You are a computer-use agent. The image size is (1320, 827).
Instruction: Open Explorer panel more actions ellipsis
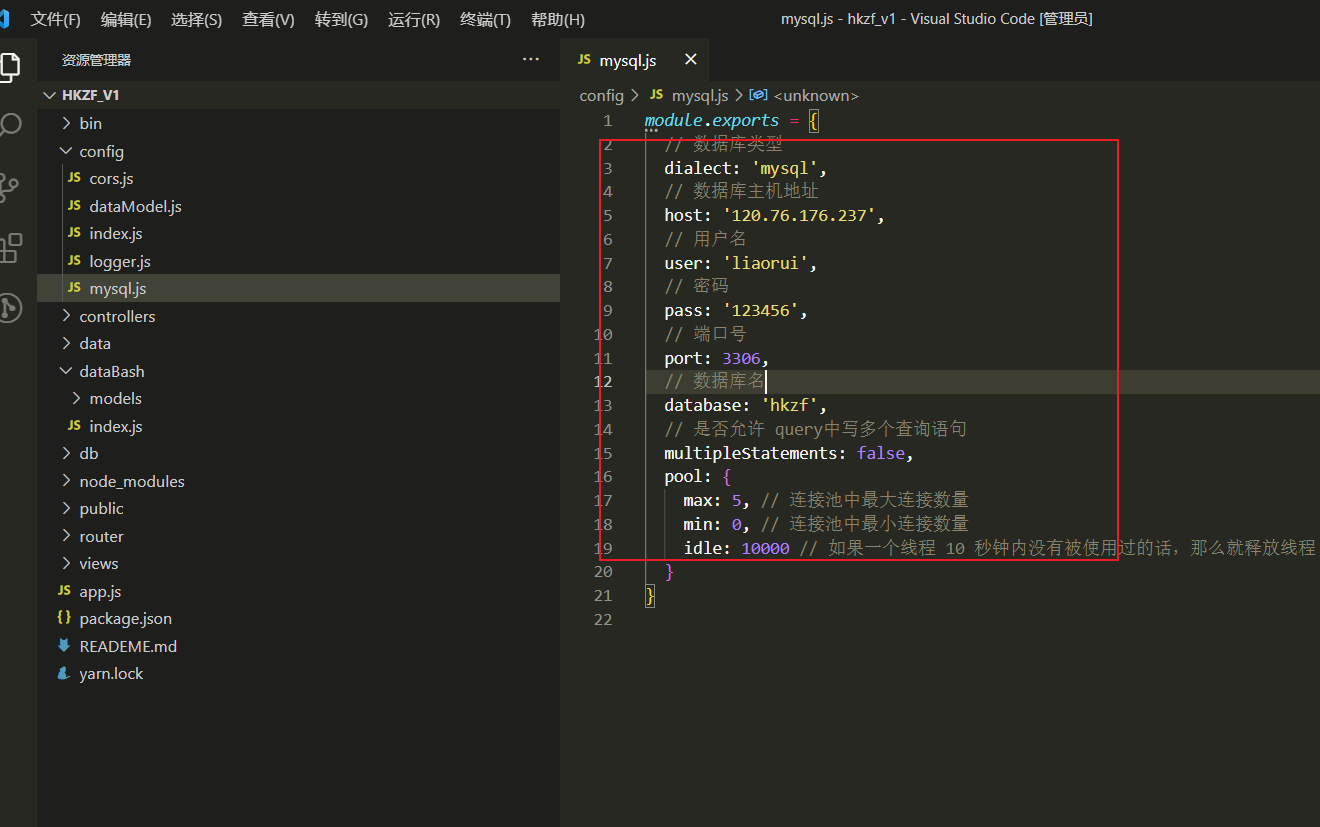click(x=531, y=60)
